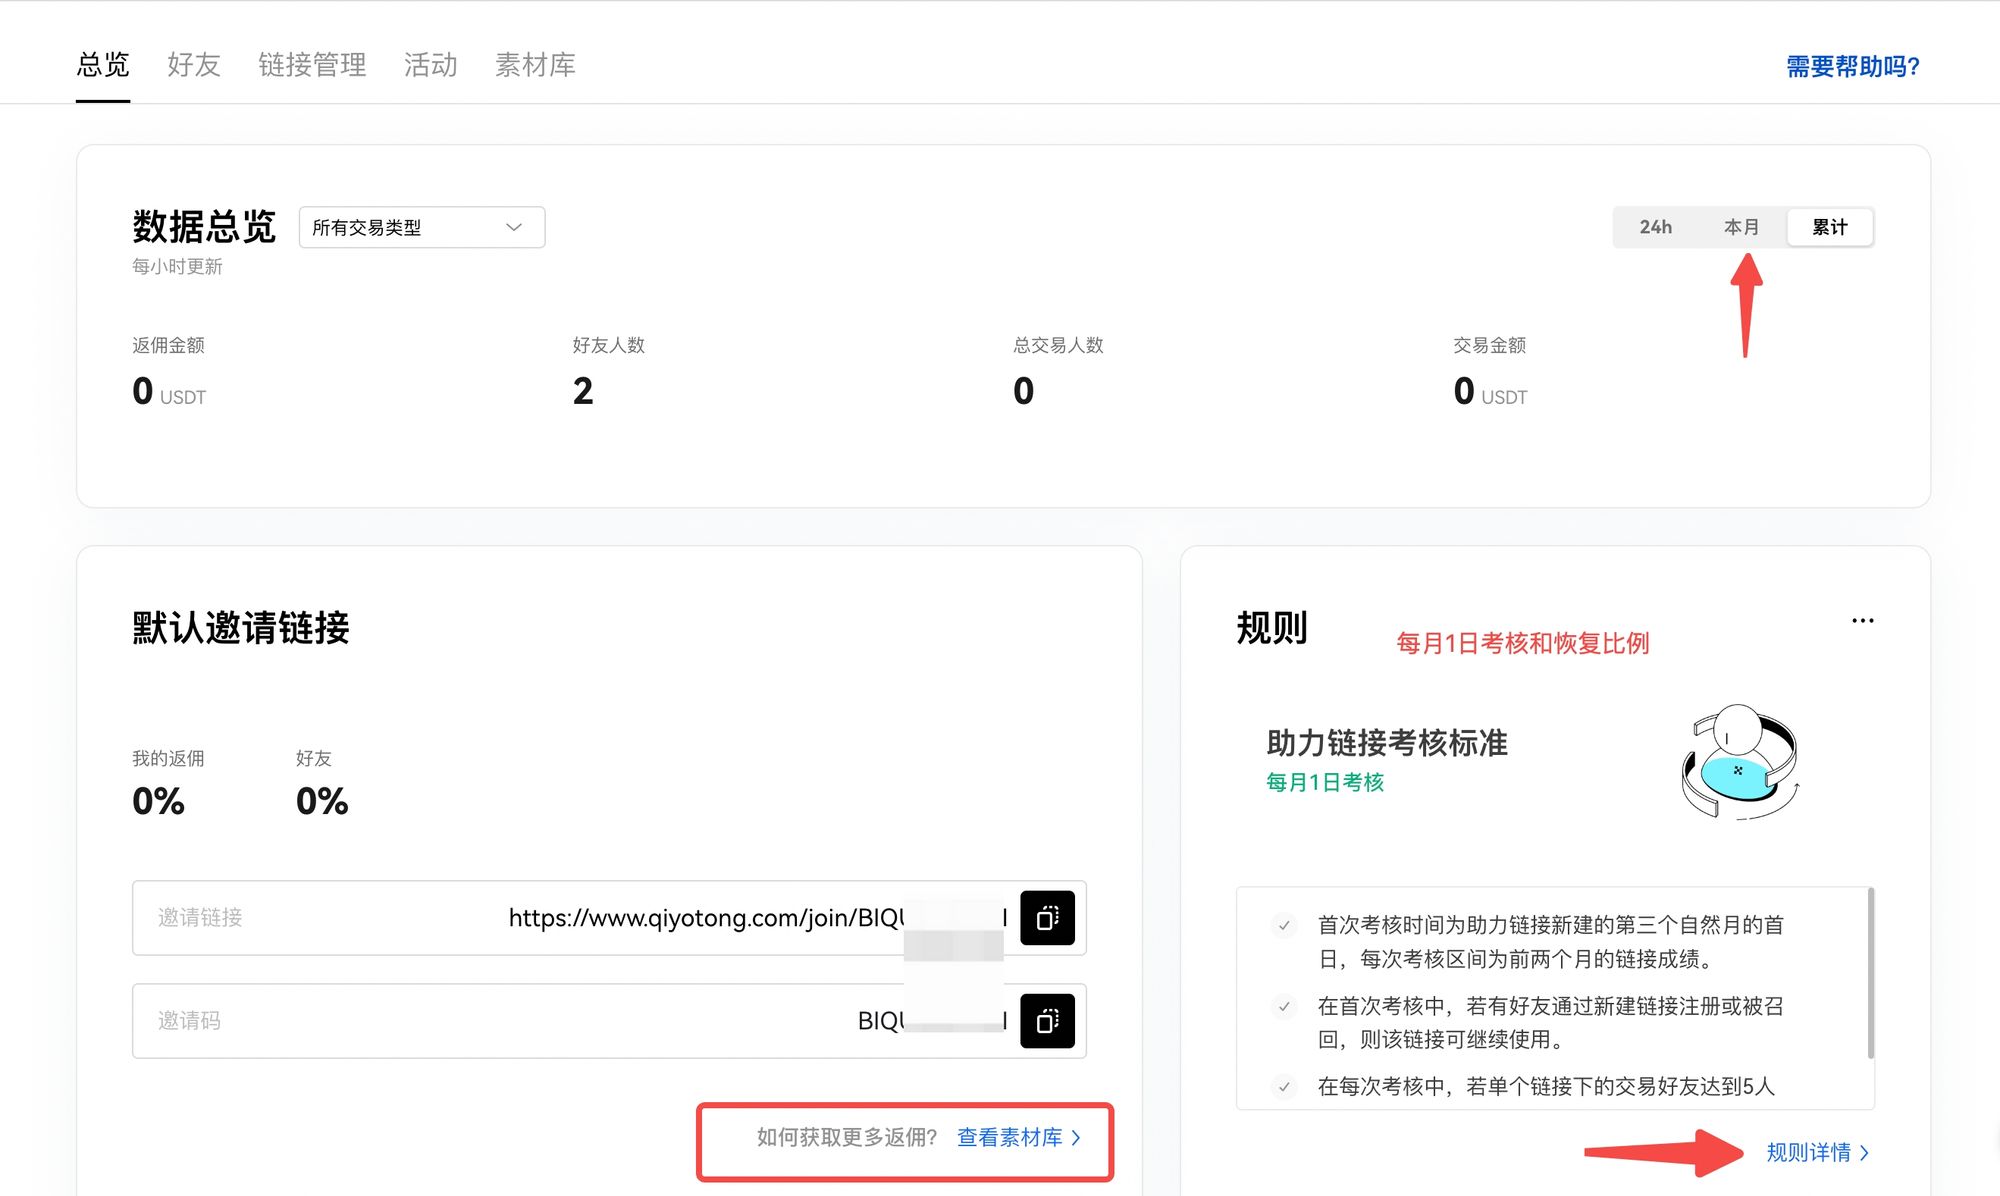This screenshot has width=2000, height=1196.
Task: Click the rules list scrollbar
Action: pyautogui.click(x=1870, y=973)
